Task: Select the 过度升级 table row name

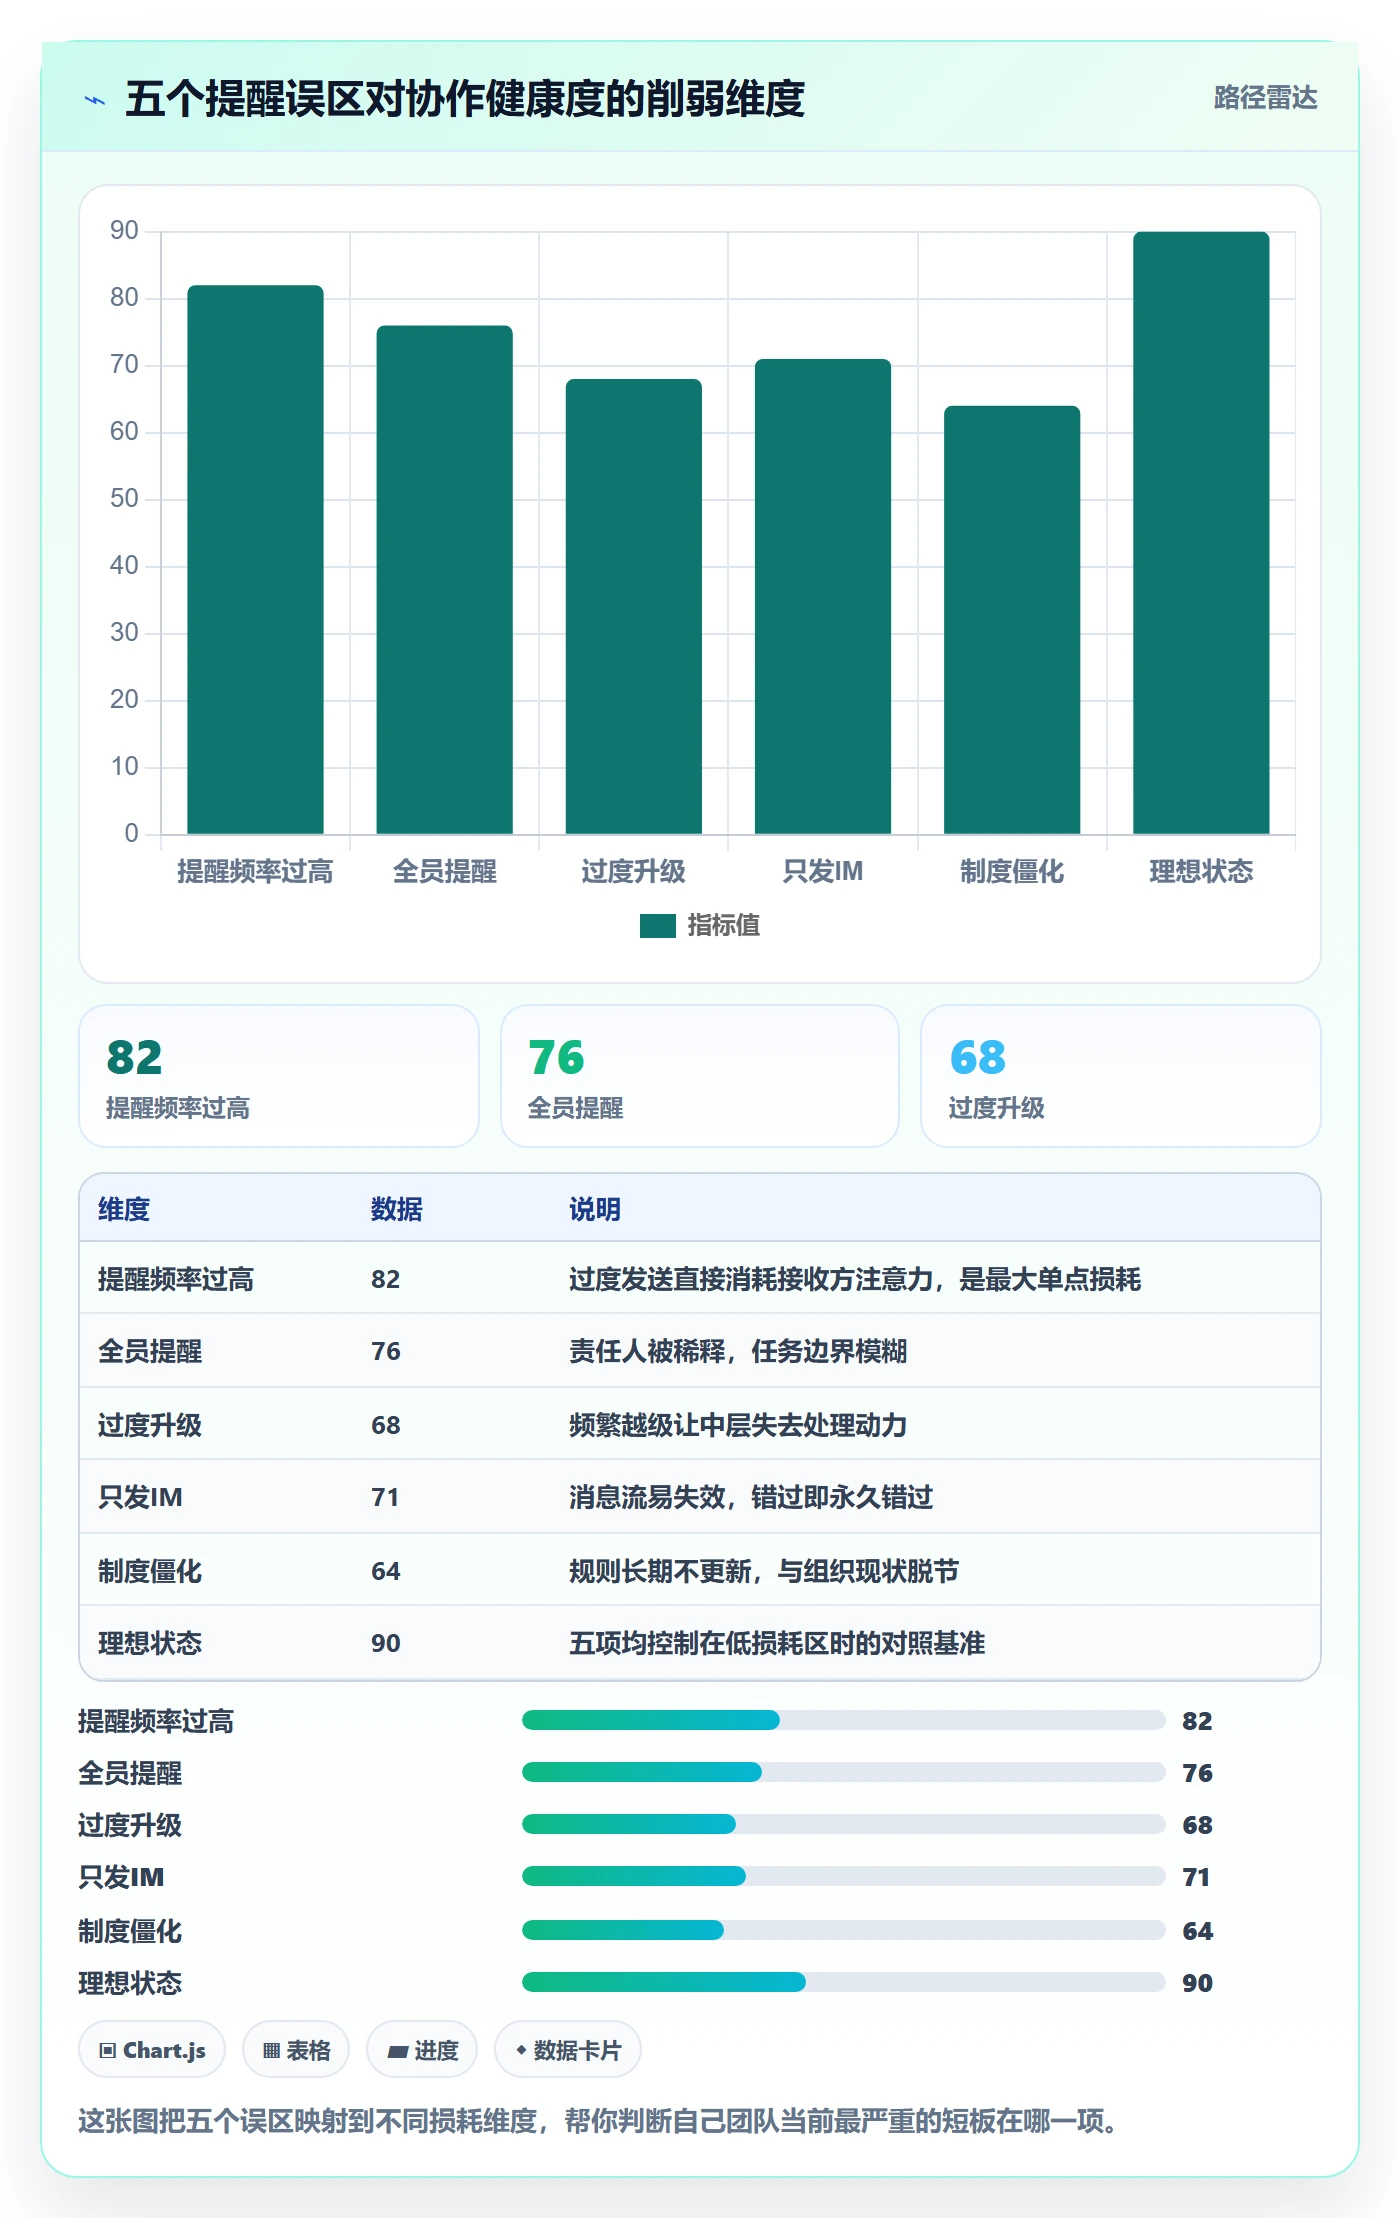Action: [x=150, y=1425]
